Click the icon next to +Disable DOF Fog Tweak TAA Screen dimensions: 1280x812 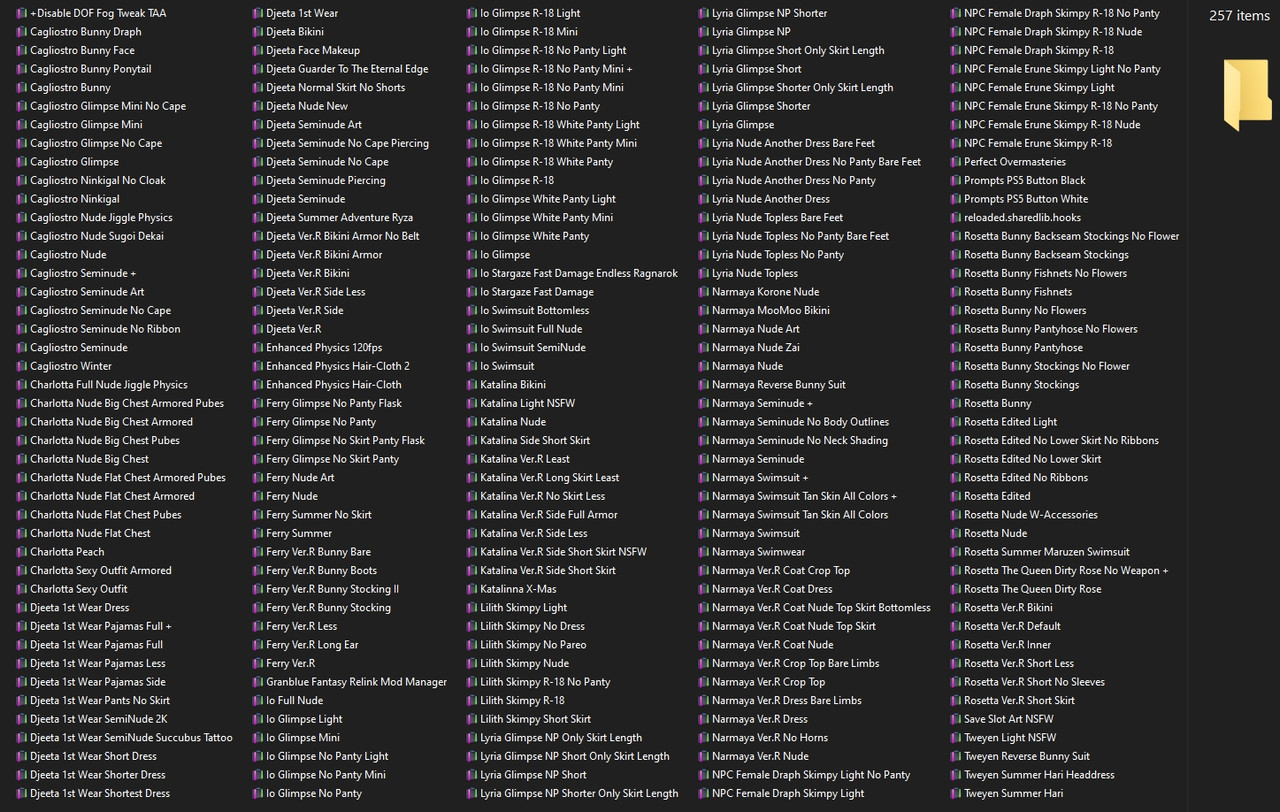point(22,13)
